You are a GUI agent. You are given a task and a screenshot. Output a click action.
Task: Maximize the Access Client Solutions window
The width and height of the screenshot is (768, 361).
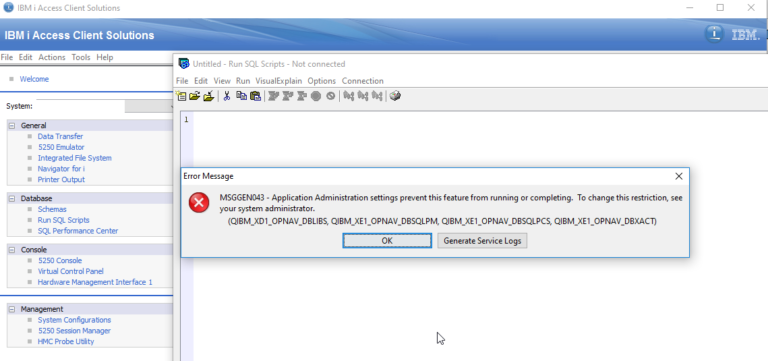coord(720,7)
